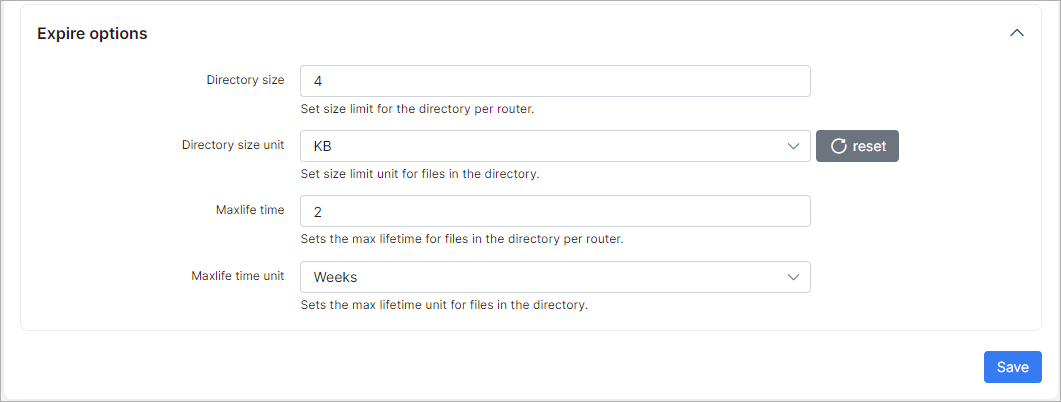
Task: Click the reset button label text
Action: point(869,146)
